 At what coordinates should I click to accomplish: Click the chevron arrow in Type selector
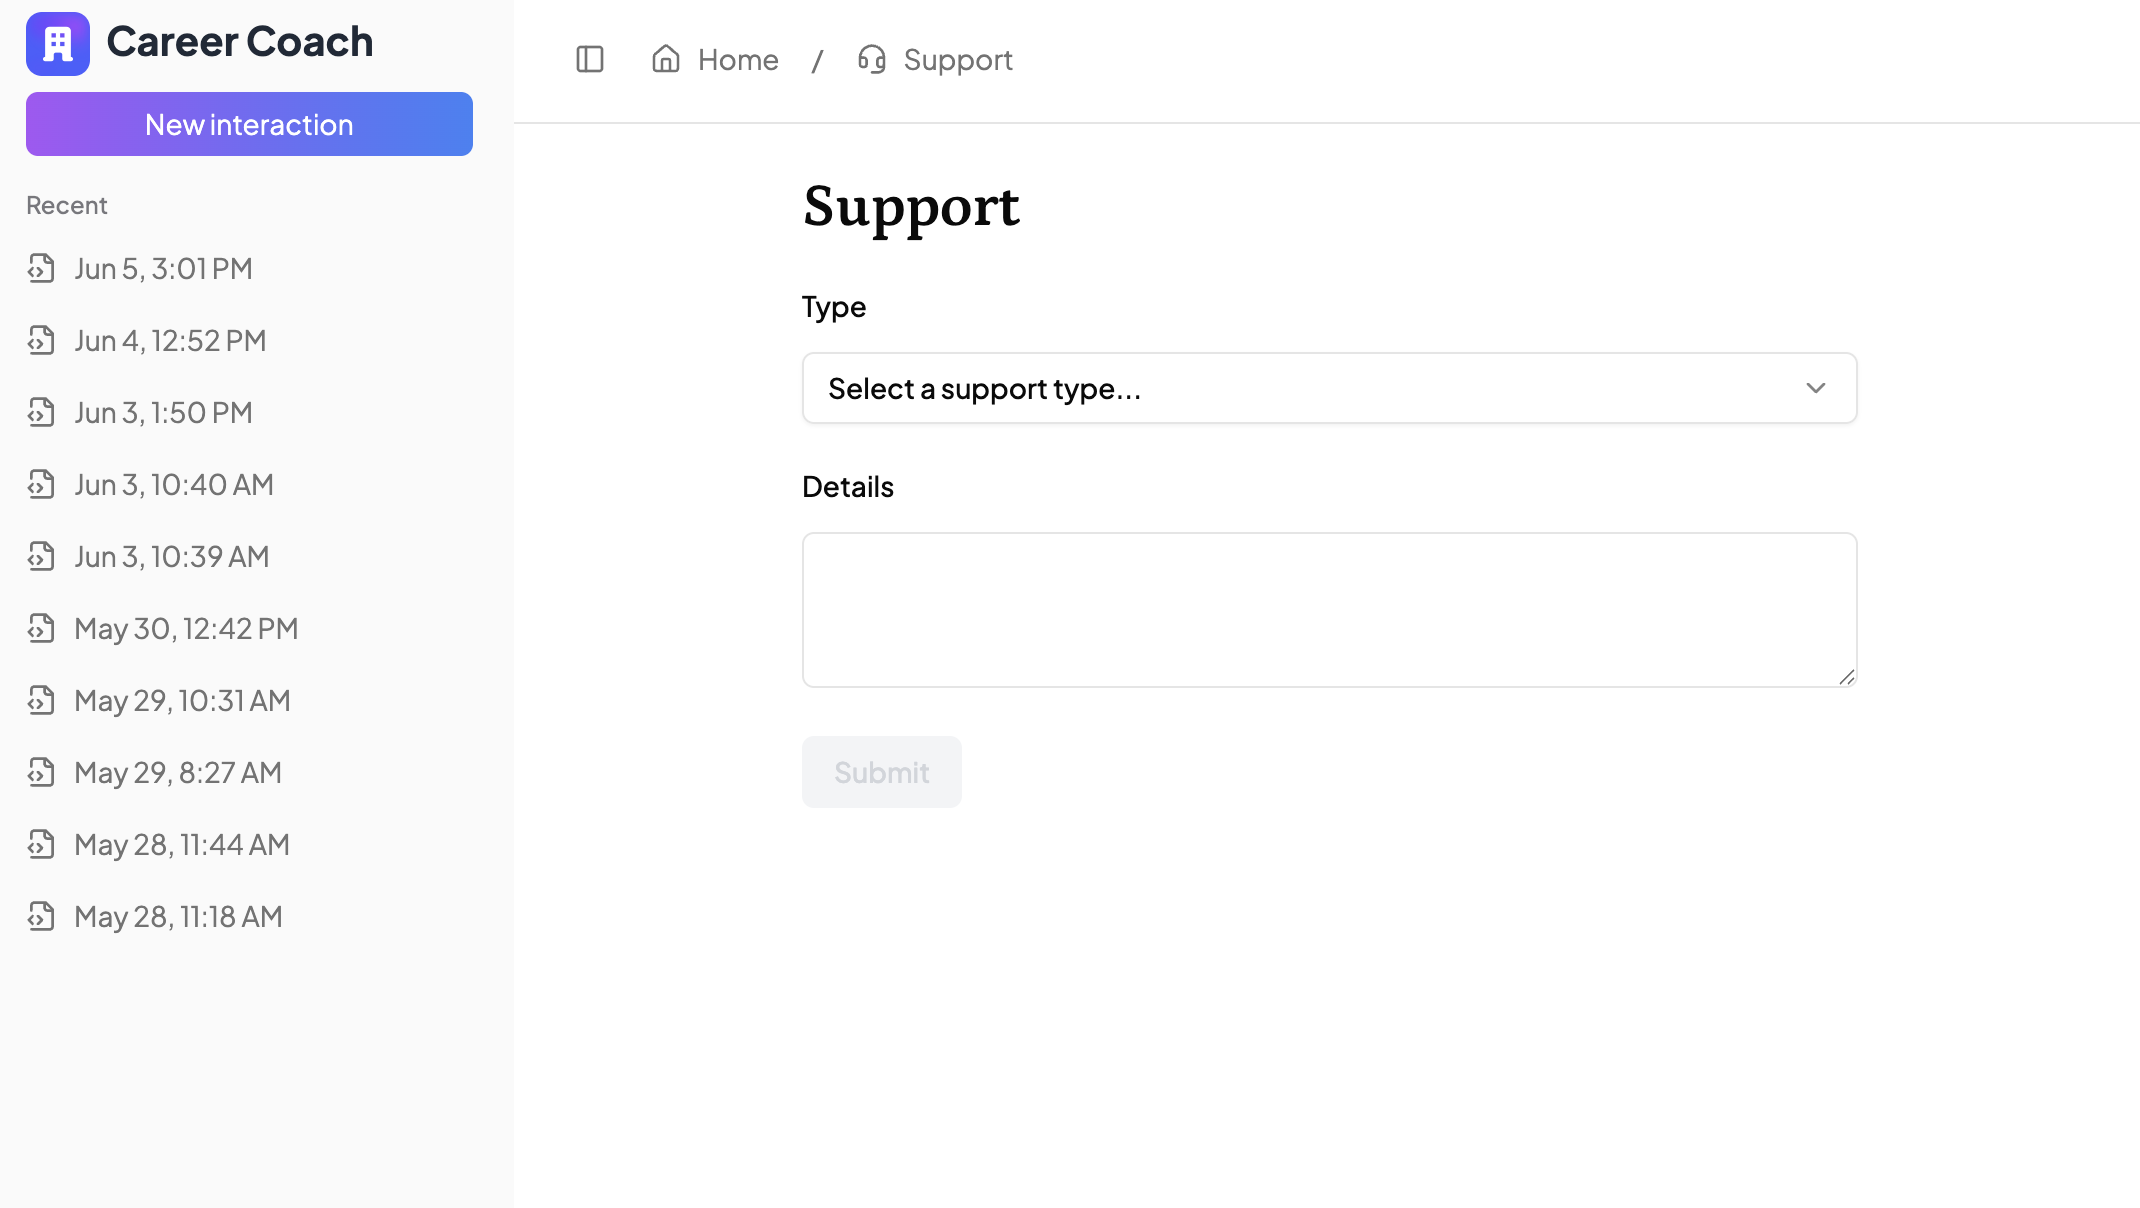click(x=1816, y=388)
